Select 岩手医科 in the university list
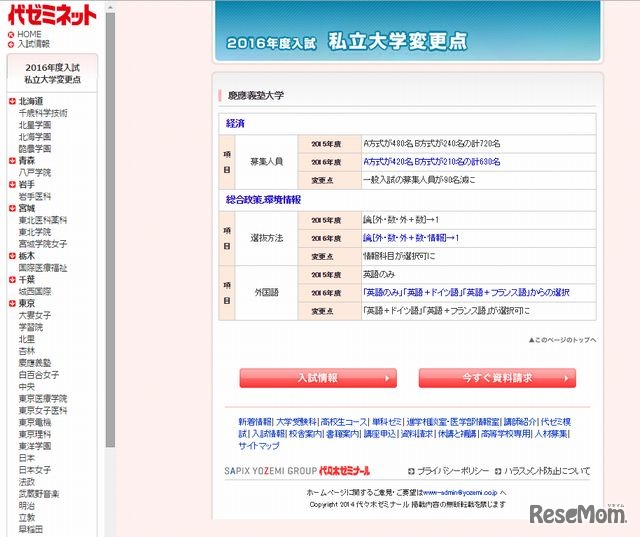The image size is (640, 537). click(x=35, y=196)
